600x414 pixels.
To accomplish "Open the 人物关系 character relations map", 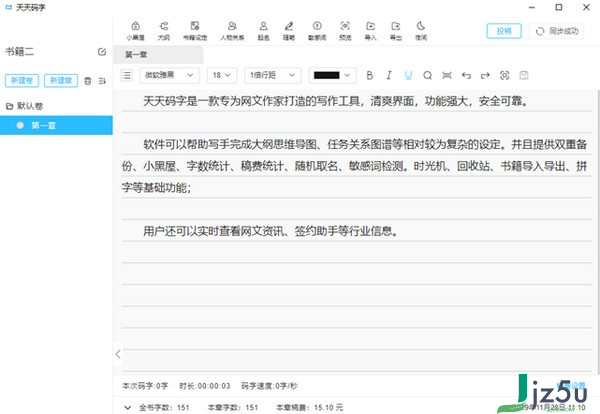I will point(232,31).
